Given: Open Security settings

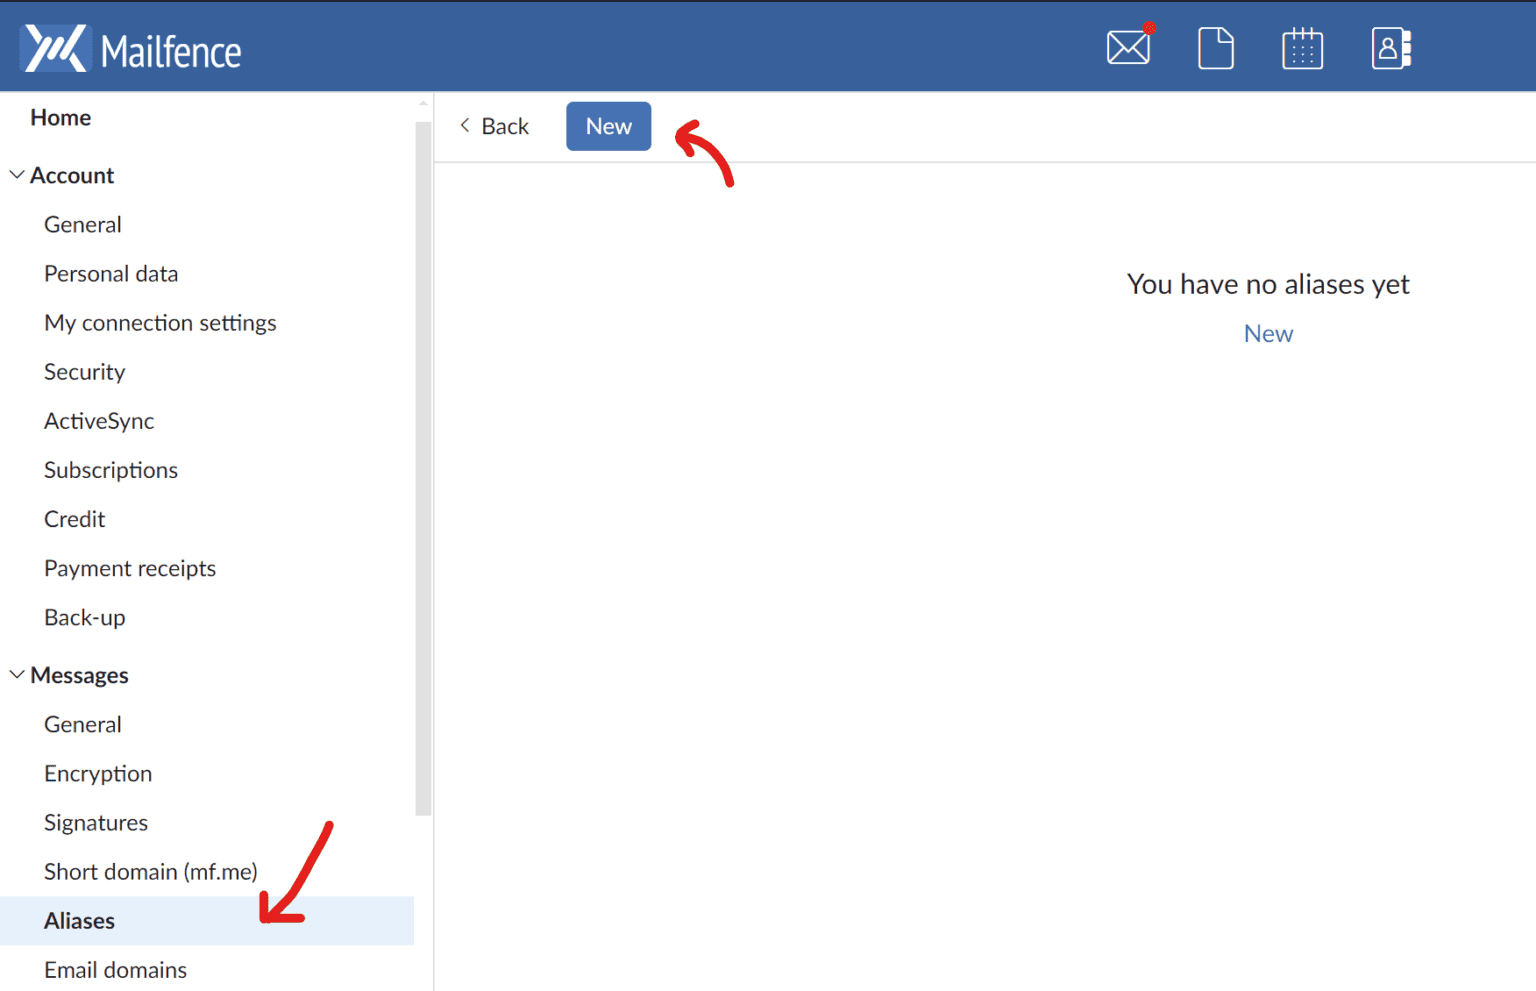Looking at the screenshot, I should (x=84, y=371).
